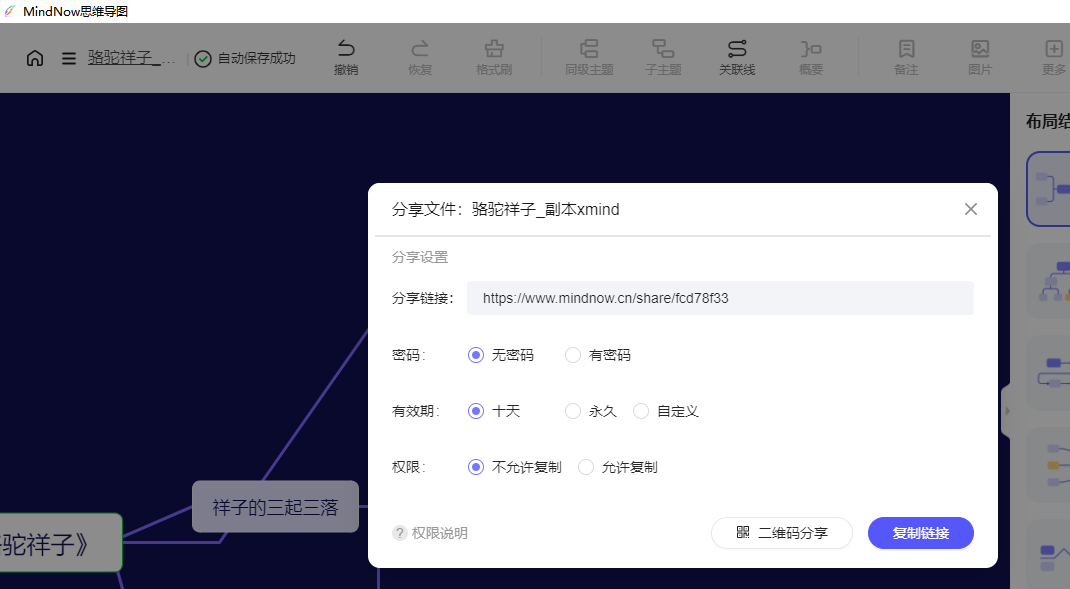Insert an image (图片)
1070x589 pixels.
[x=980, y=57]
